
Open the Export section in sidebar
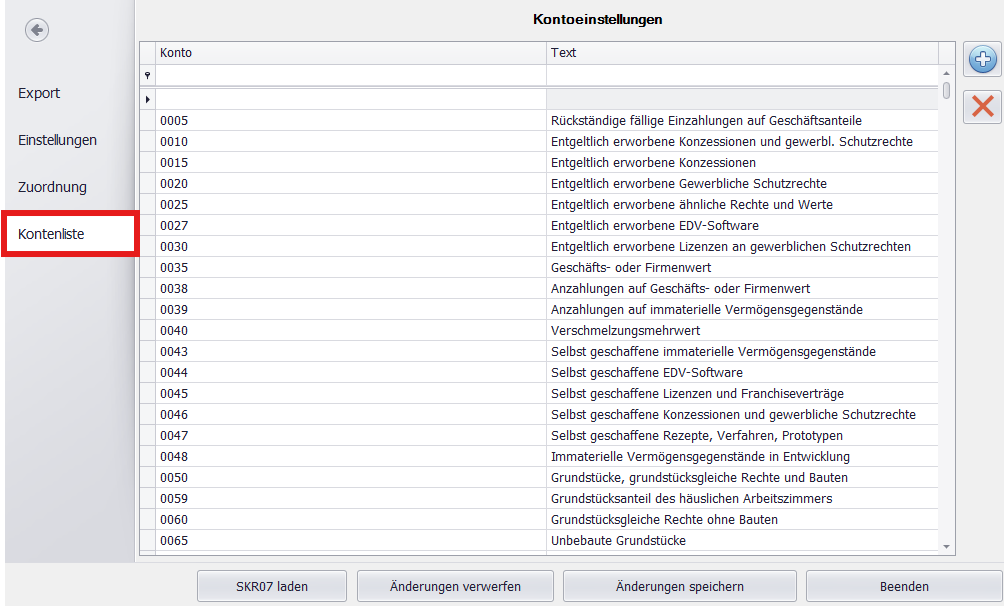tap(38, 92)
